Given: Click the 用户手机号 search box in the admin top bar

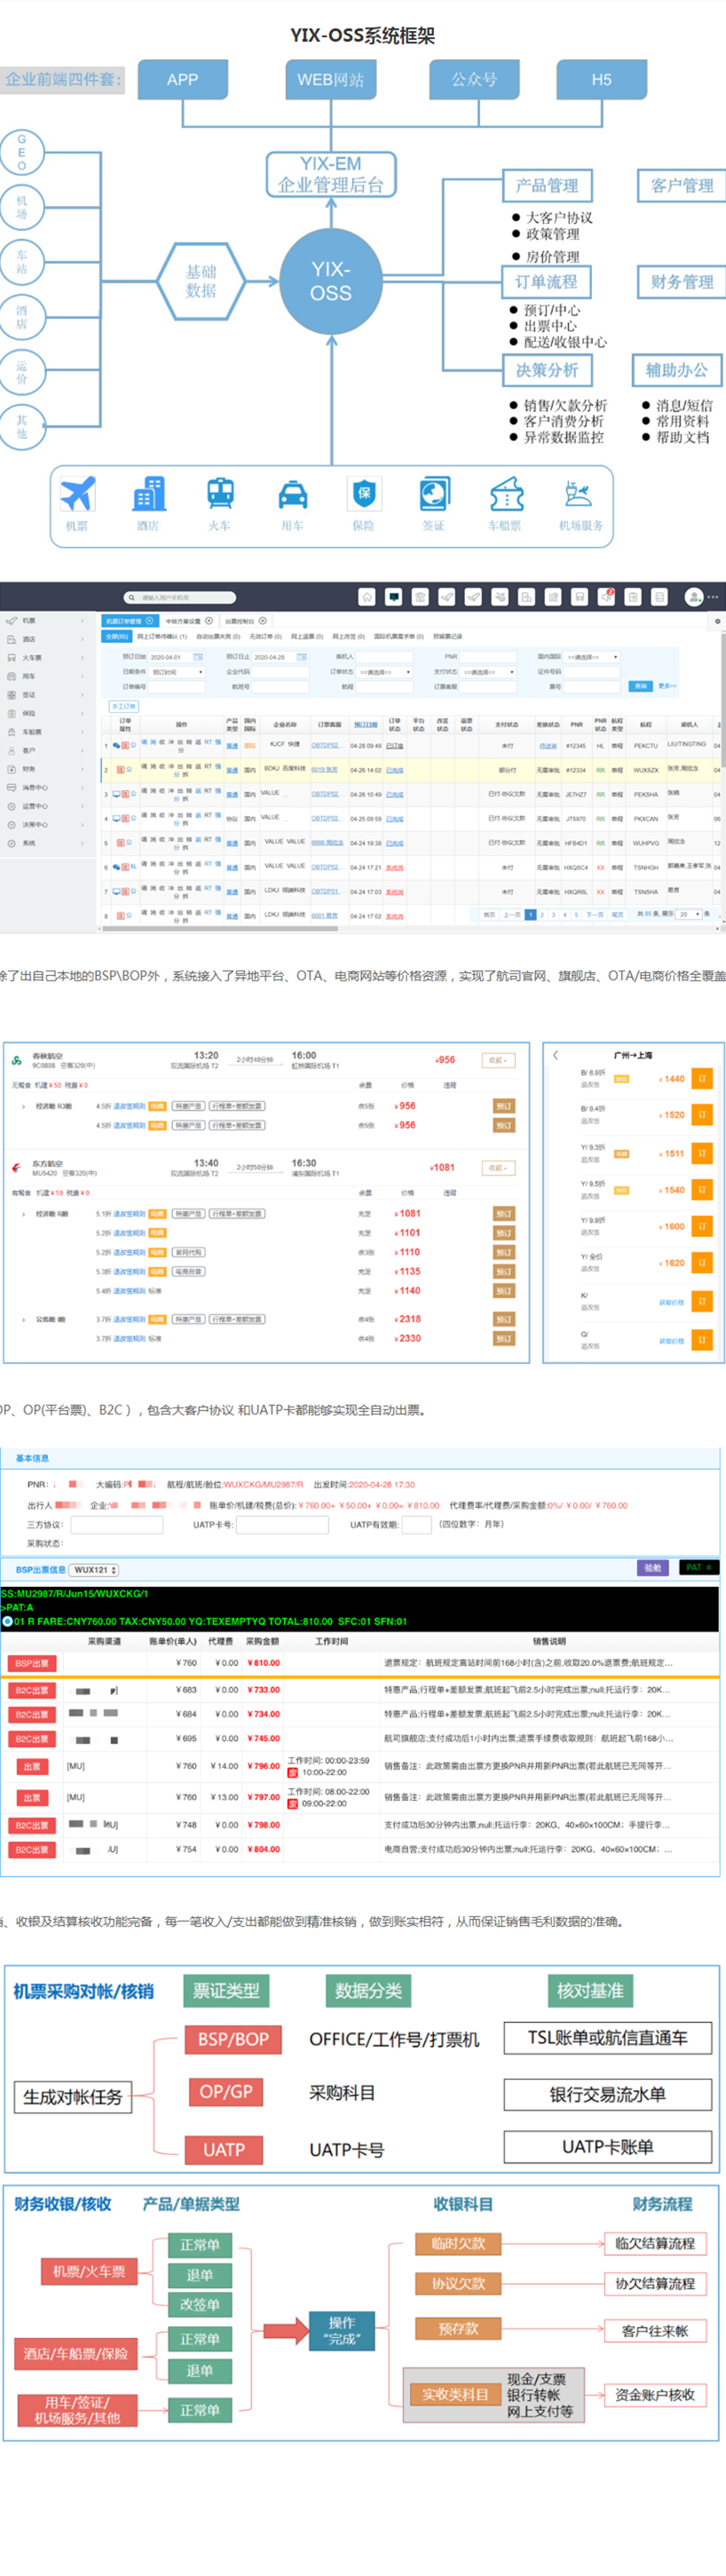Looking at the screenshot, I should [x=180, y=597].
